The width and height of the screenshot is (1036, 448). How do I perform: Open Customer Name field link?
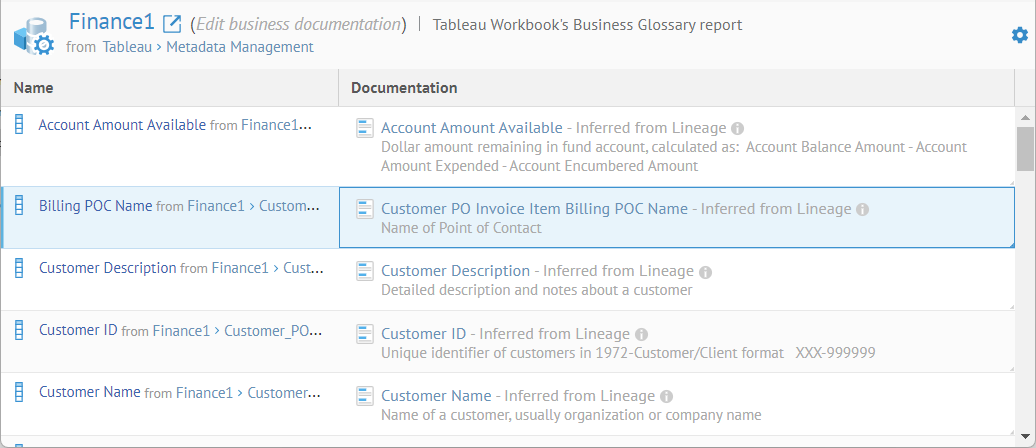coord(89,392)
